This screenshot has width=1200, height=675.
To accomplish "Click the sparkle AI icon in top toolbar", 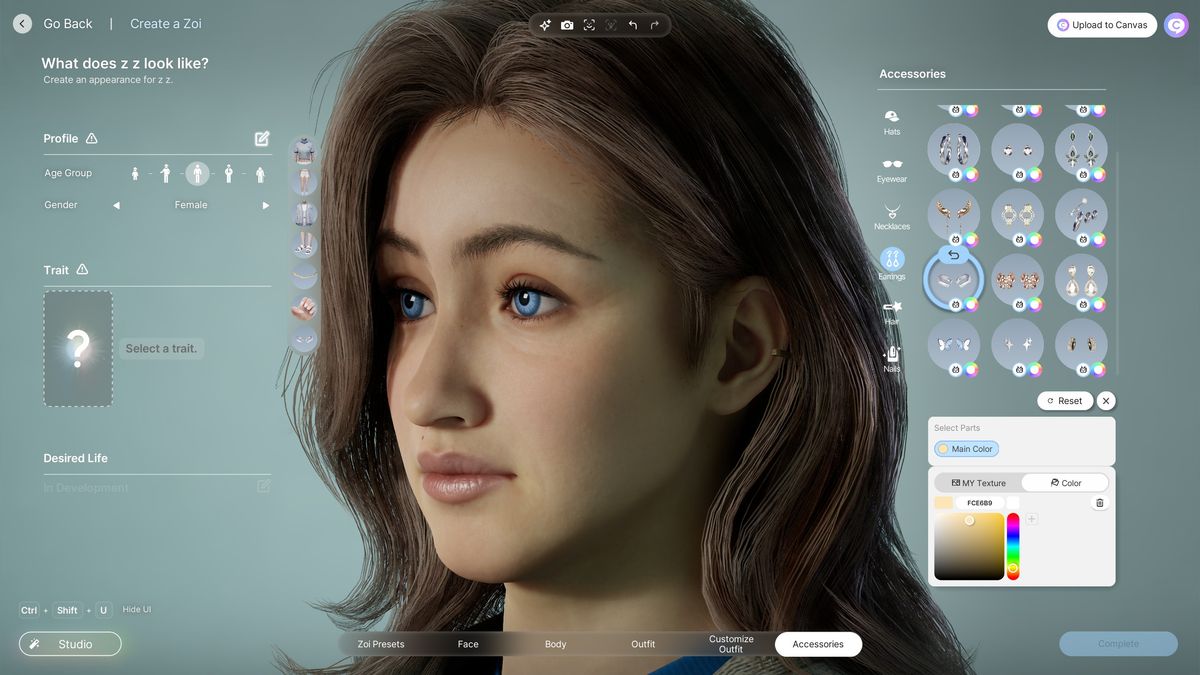I will 545,24.
